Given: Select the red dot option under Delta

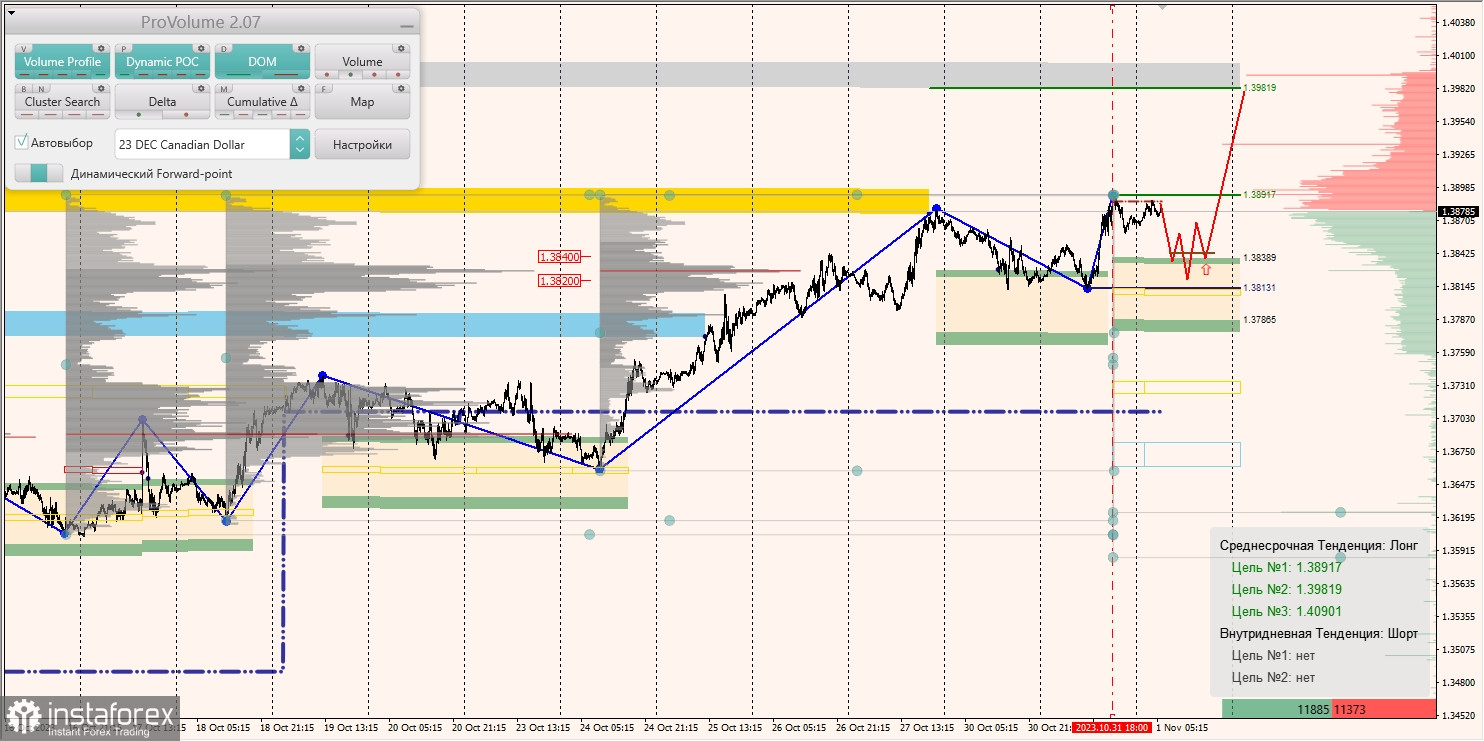Looking at the screenshot, I should (186, 115).
